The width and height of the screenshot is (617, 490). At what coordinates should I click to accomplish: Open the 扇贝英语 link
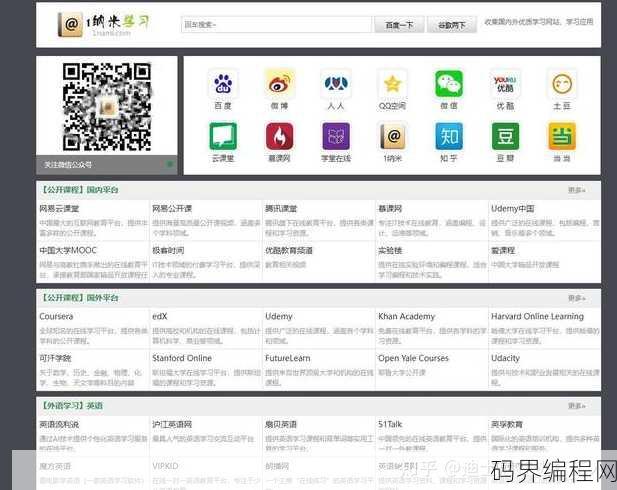click(x=281, y=425)
